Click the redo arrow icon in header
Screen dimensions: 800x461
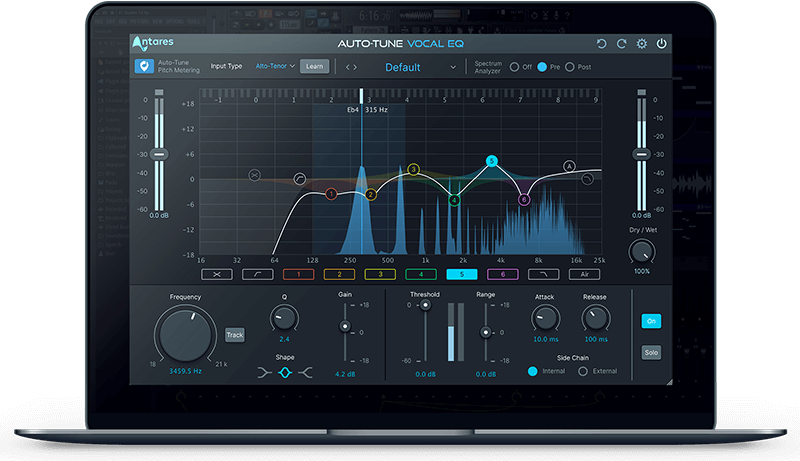tap(621, 44)
